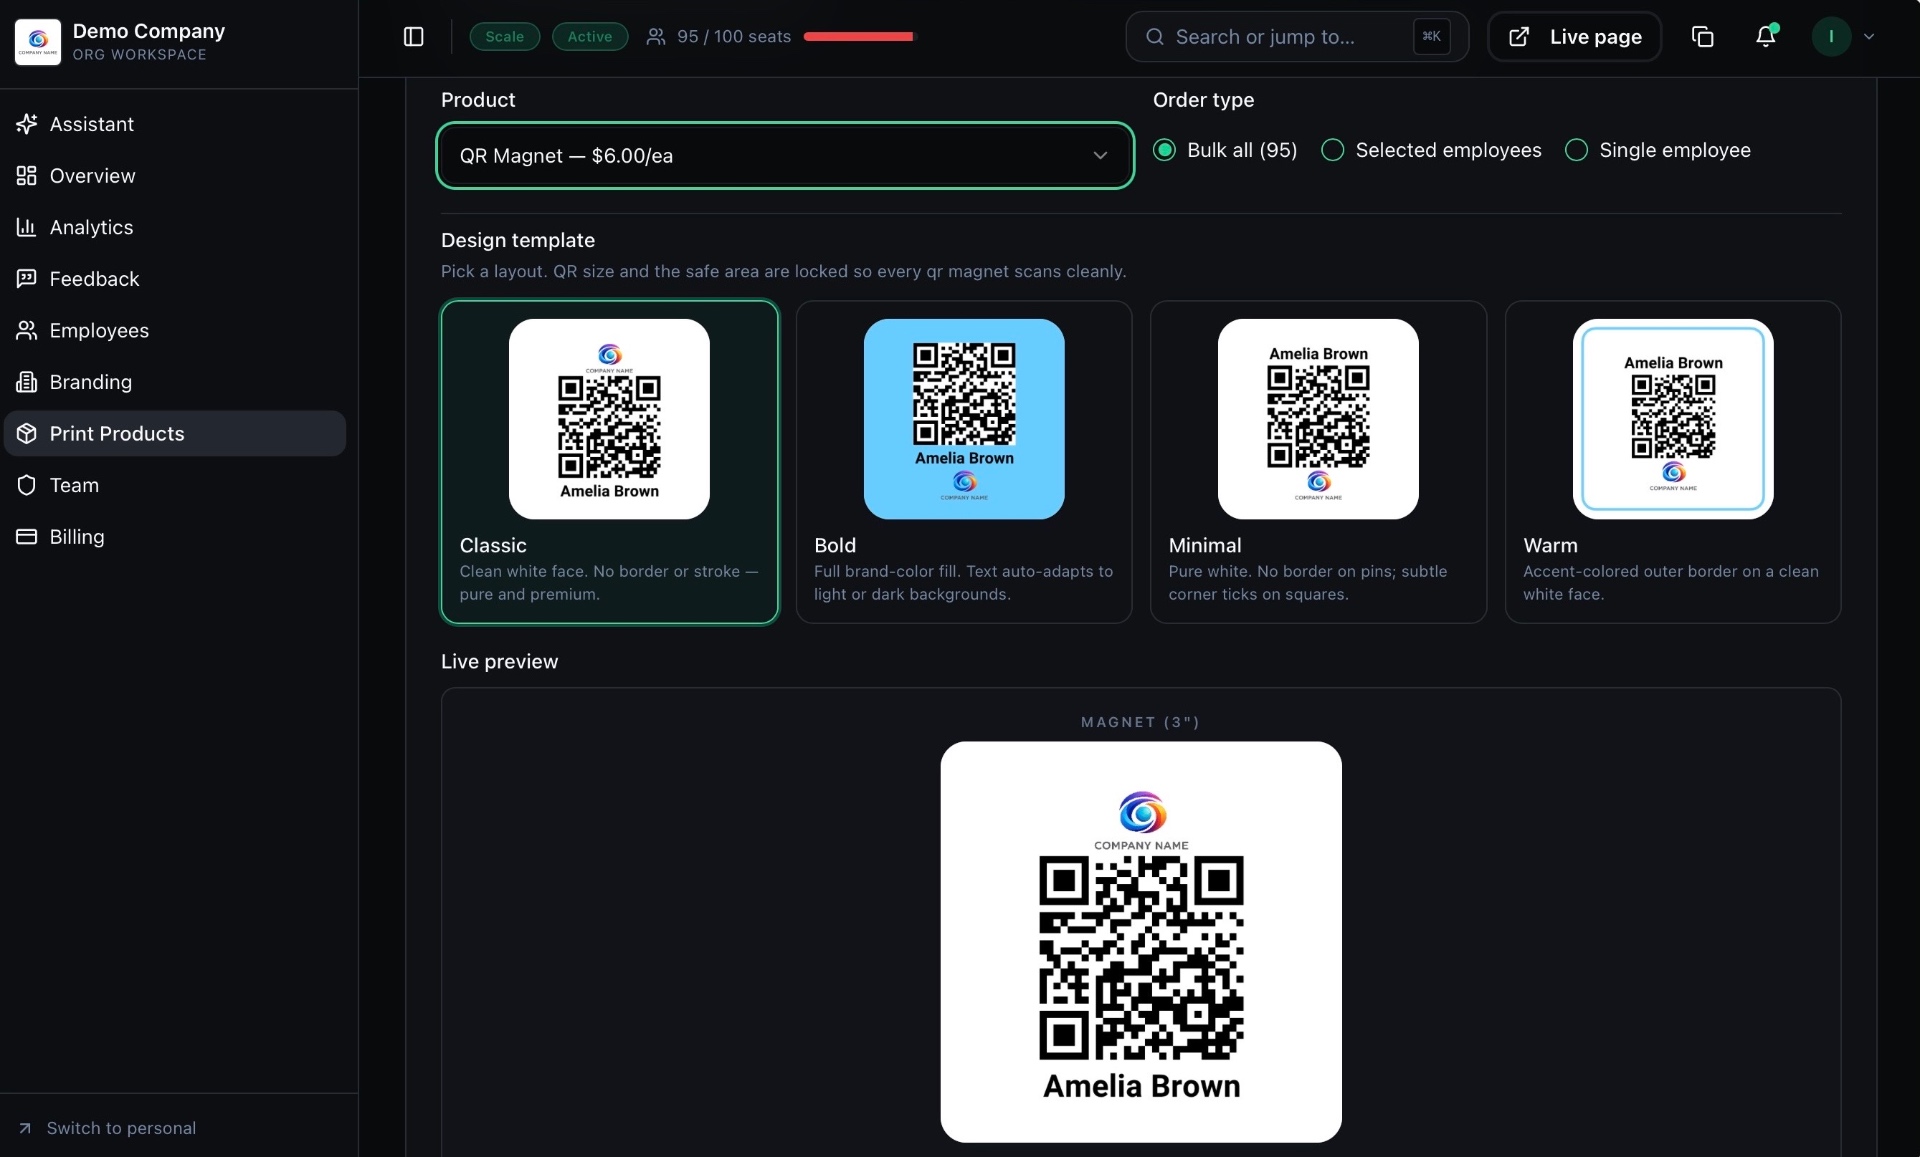Image resolution: width=1920 pixels, height=1157 pixels.
Task: Open the QR Magnet product dropdown
Action: tap(785, 156)
